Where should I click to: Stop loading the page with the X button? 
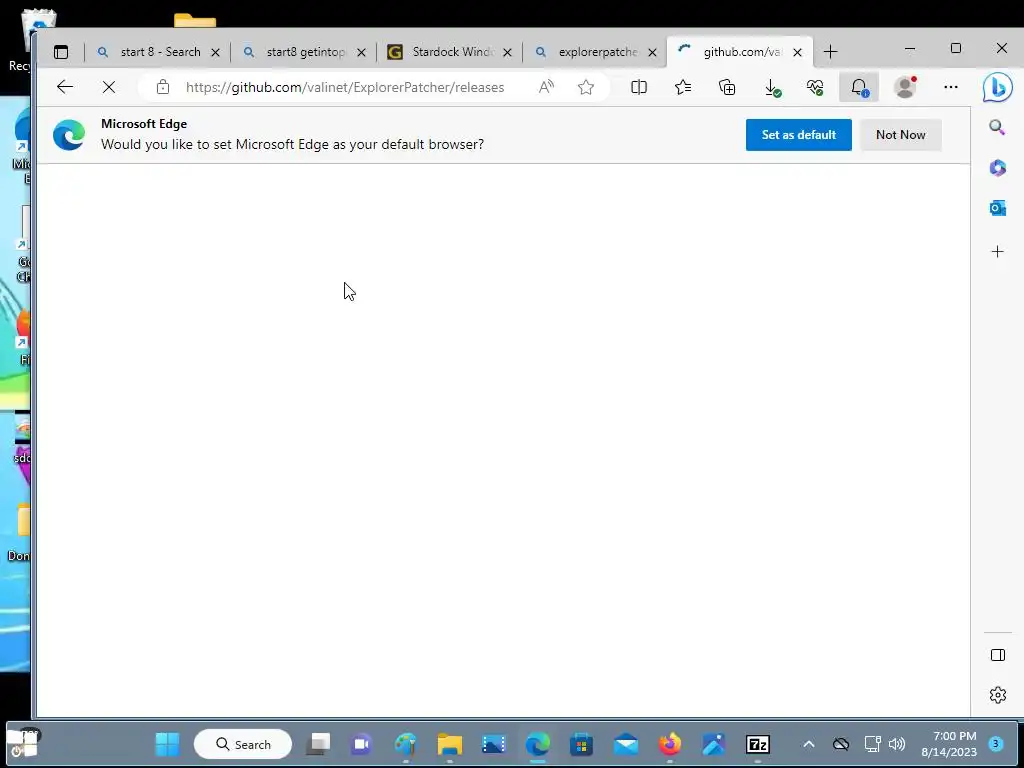[109, 87]
